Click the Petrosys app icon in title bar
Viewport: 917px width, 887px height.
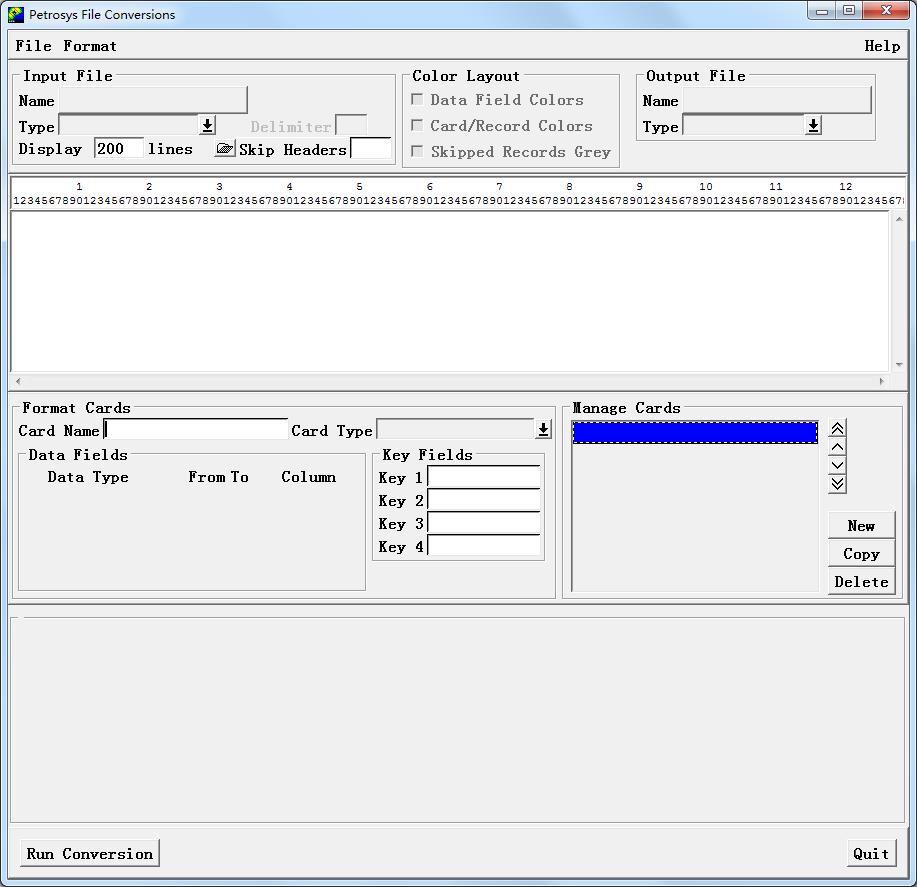(16, 15)
